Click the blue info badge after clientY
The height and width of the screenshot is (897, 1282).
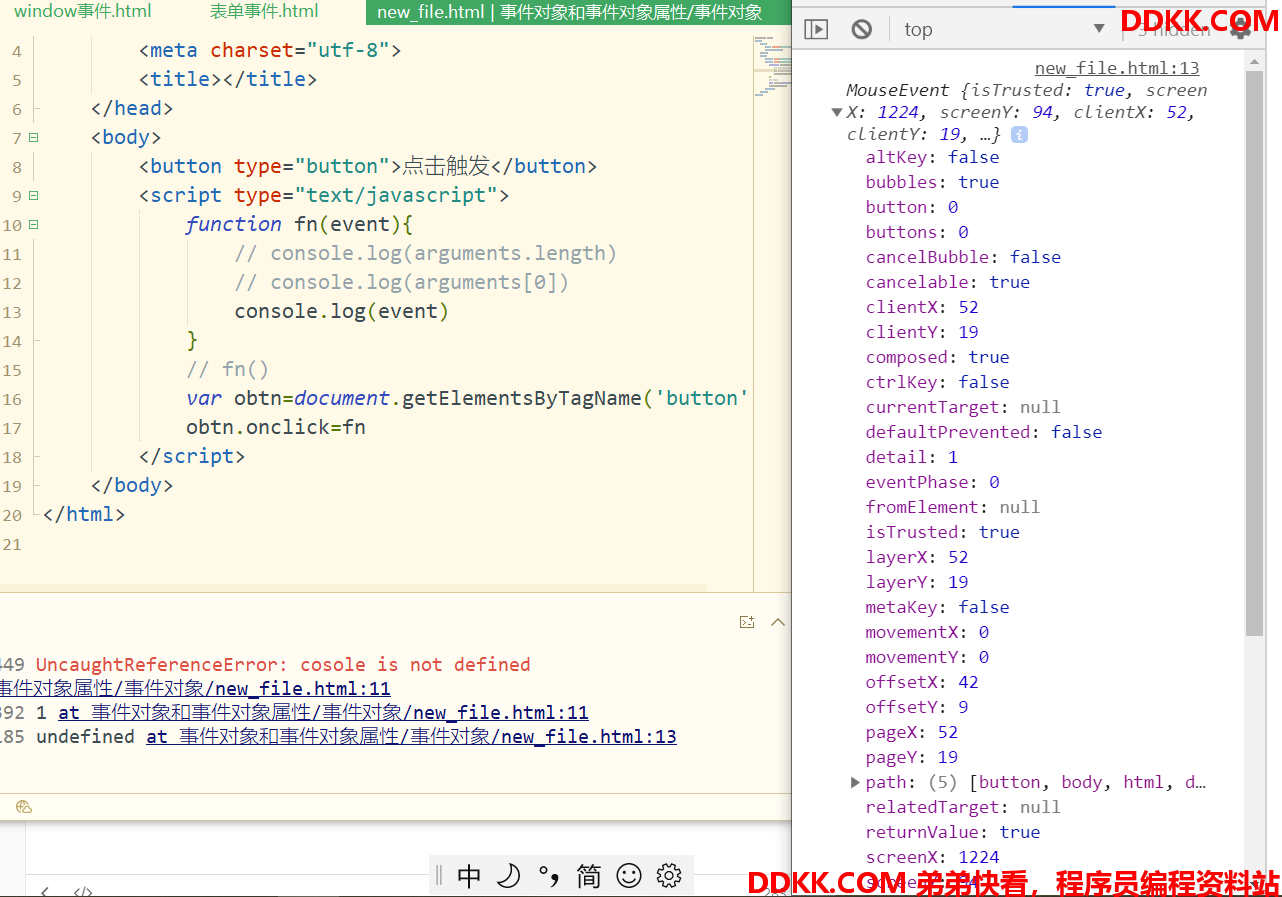click(x=1019, y=134)
